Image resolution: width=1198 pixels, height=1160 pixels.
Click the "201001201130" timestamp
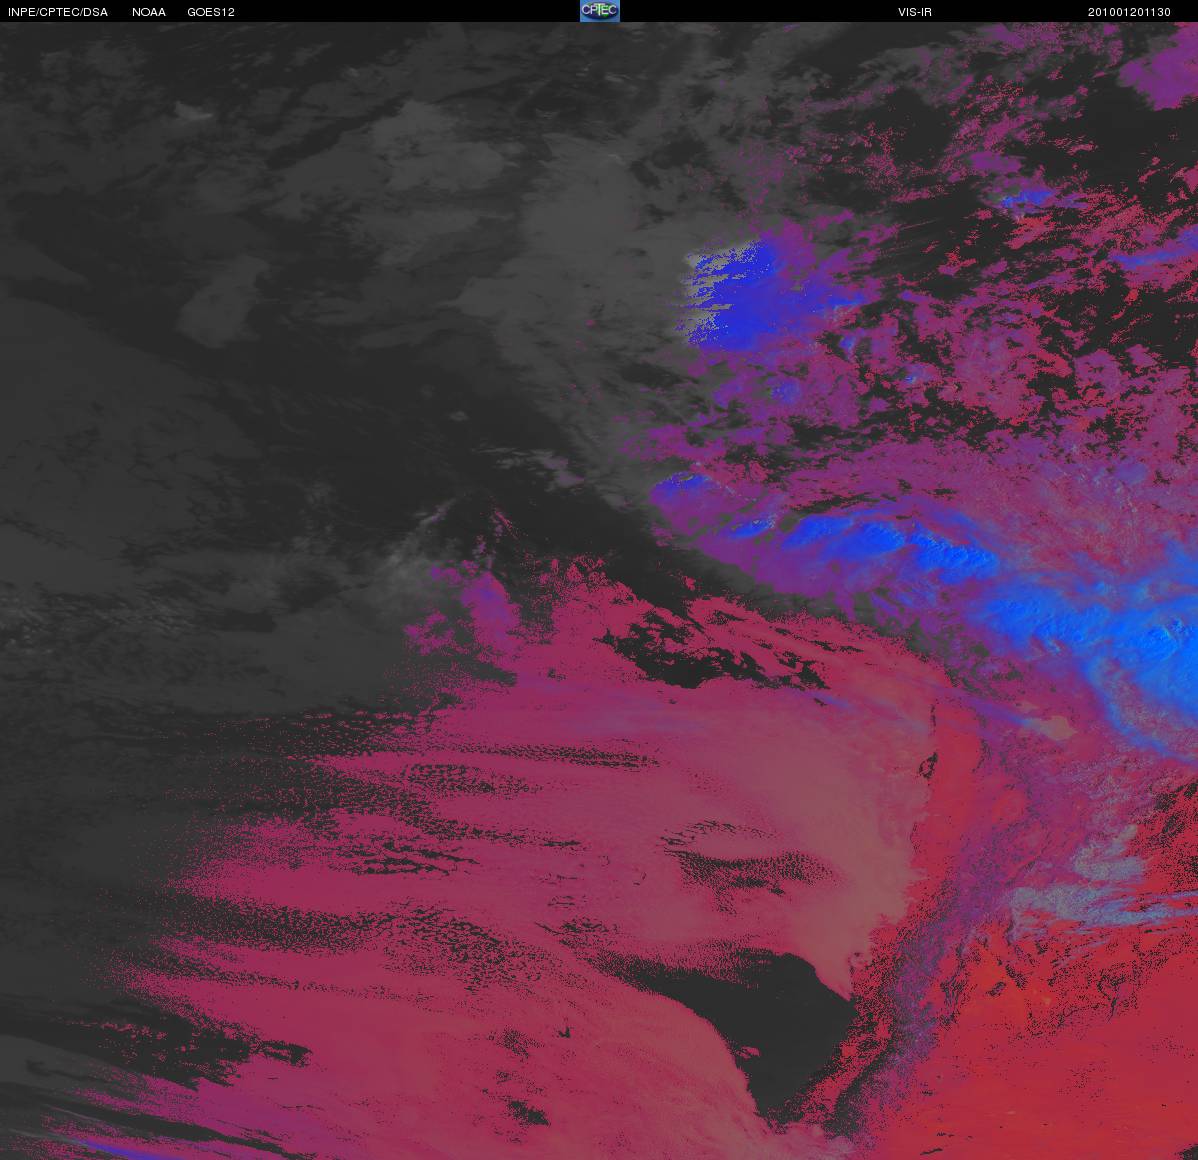coord(1129,12)
